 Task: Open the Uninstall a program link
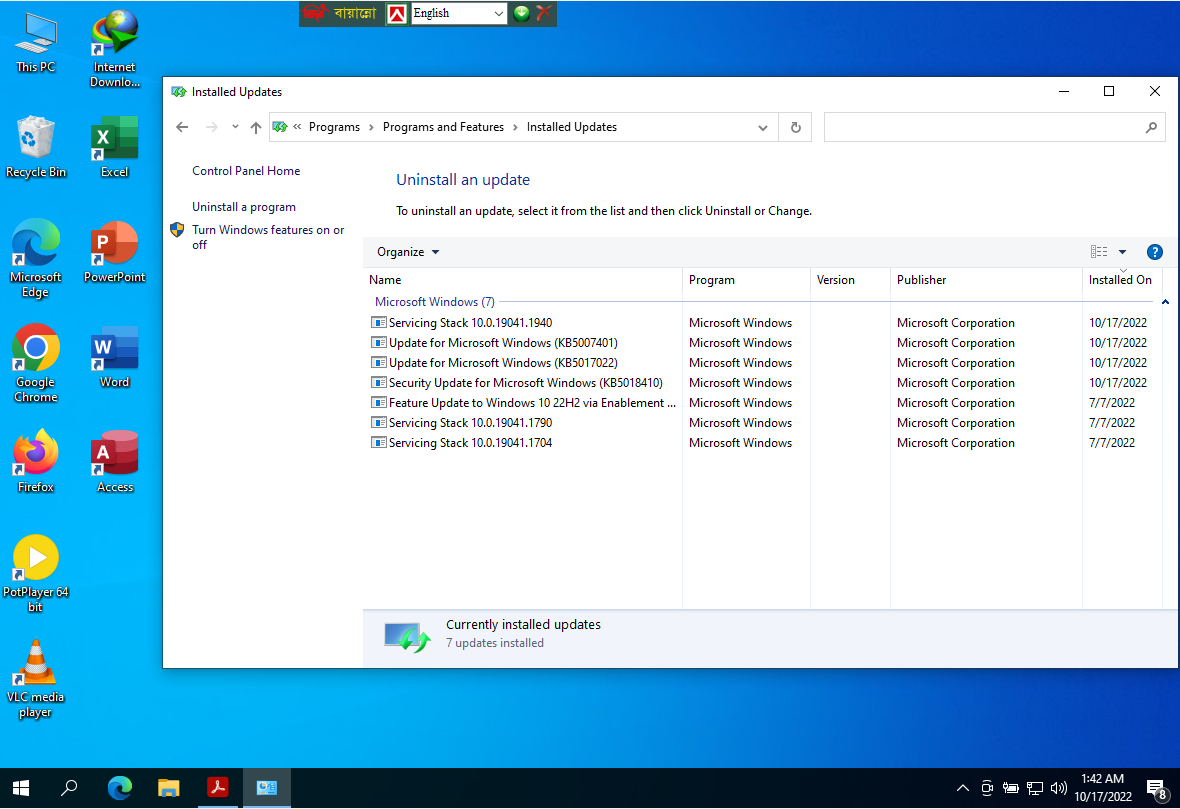pos(244,207)
